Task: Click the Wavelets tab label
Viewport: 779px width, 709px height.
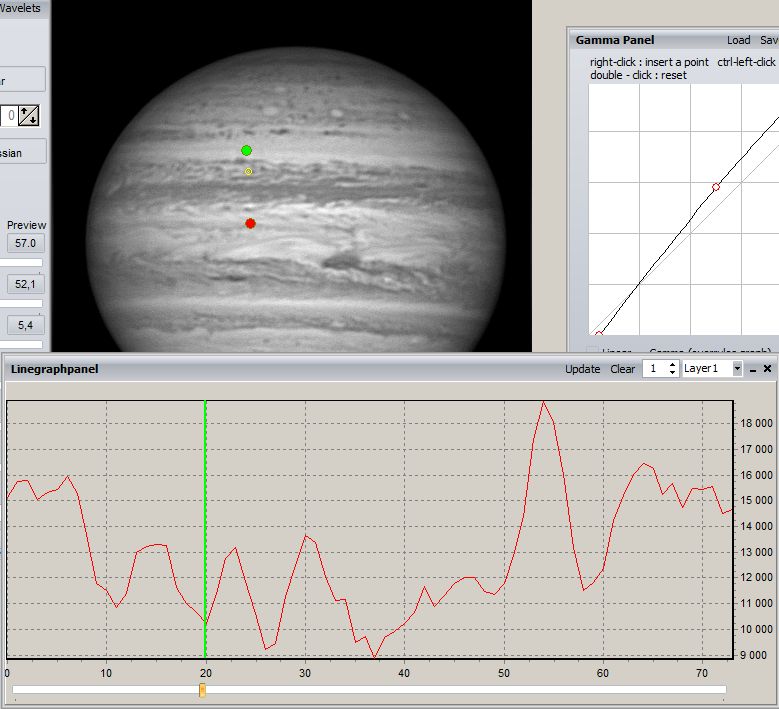Action: tap(20, 8)
